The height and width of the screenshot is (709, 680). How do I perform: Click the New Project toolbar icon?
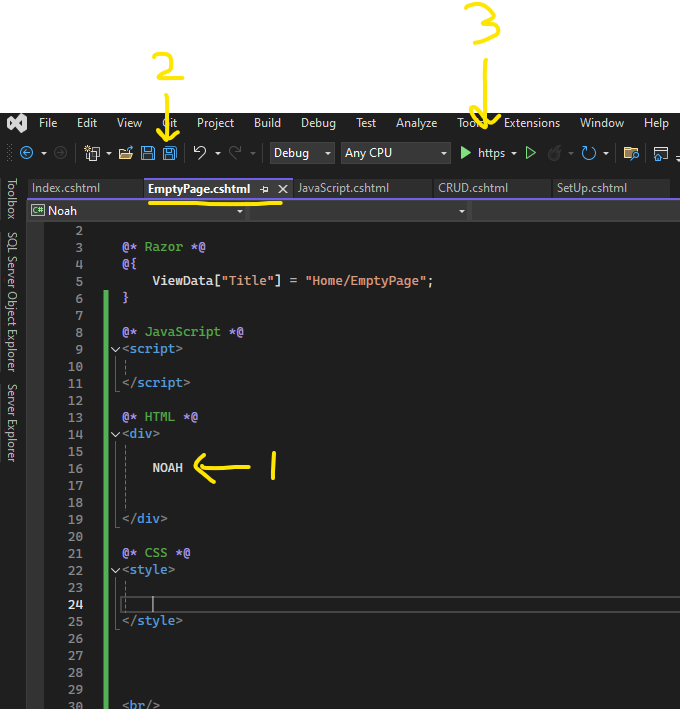[x=92, y=153]
